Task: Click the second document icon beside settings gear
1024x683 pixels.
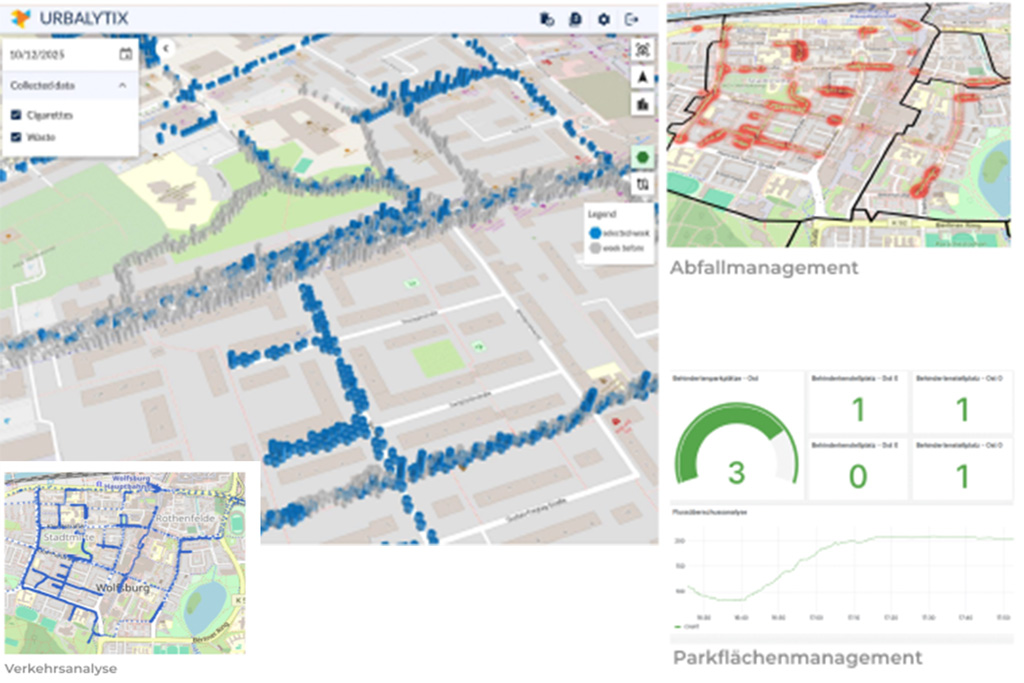Action: (x=575, y=19)
